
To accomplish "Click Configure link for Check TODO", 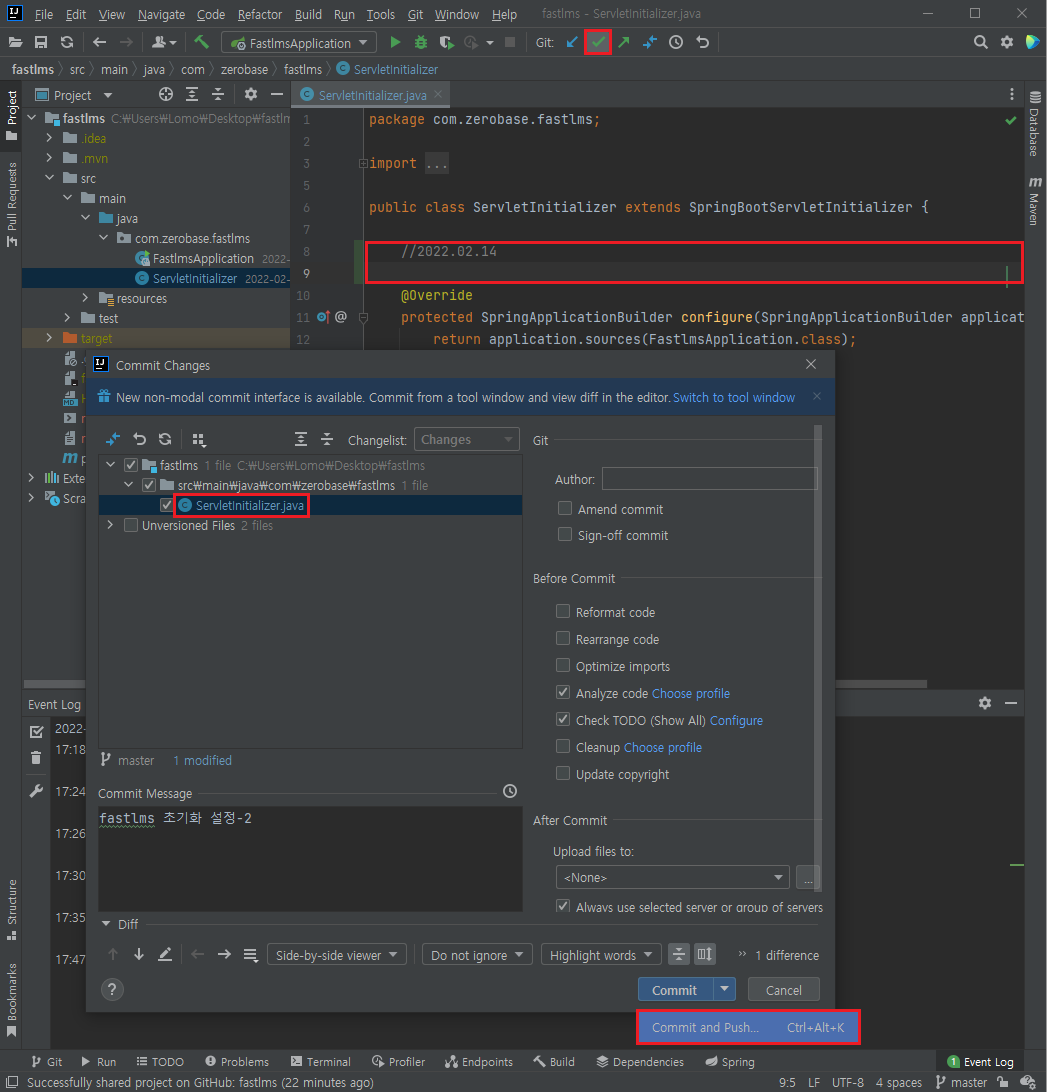I will click(736, 720).
